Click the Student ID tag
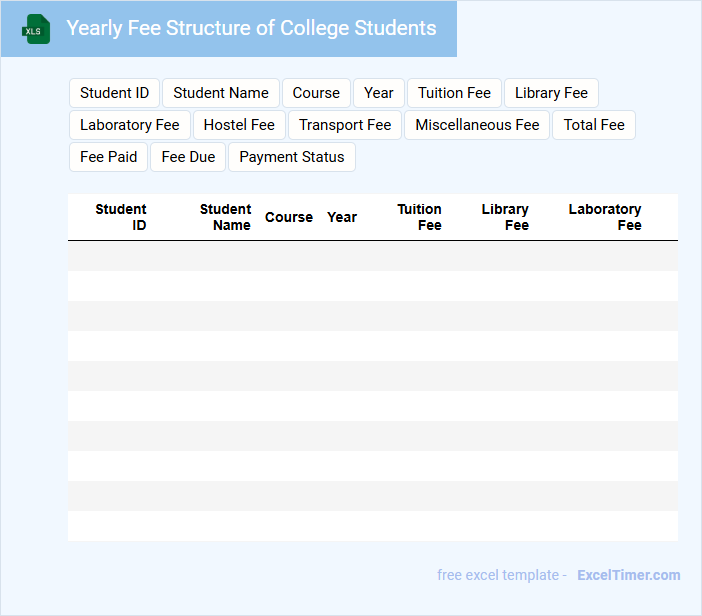Viewport: 702px width, 616px height. pos(114,93)
